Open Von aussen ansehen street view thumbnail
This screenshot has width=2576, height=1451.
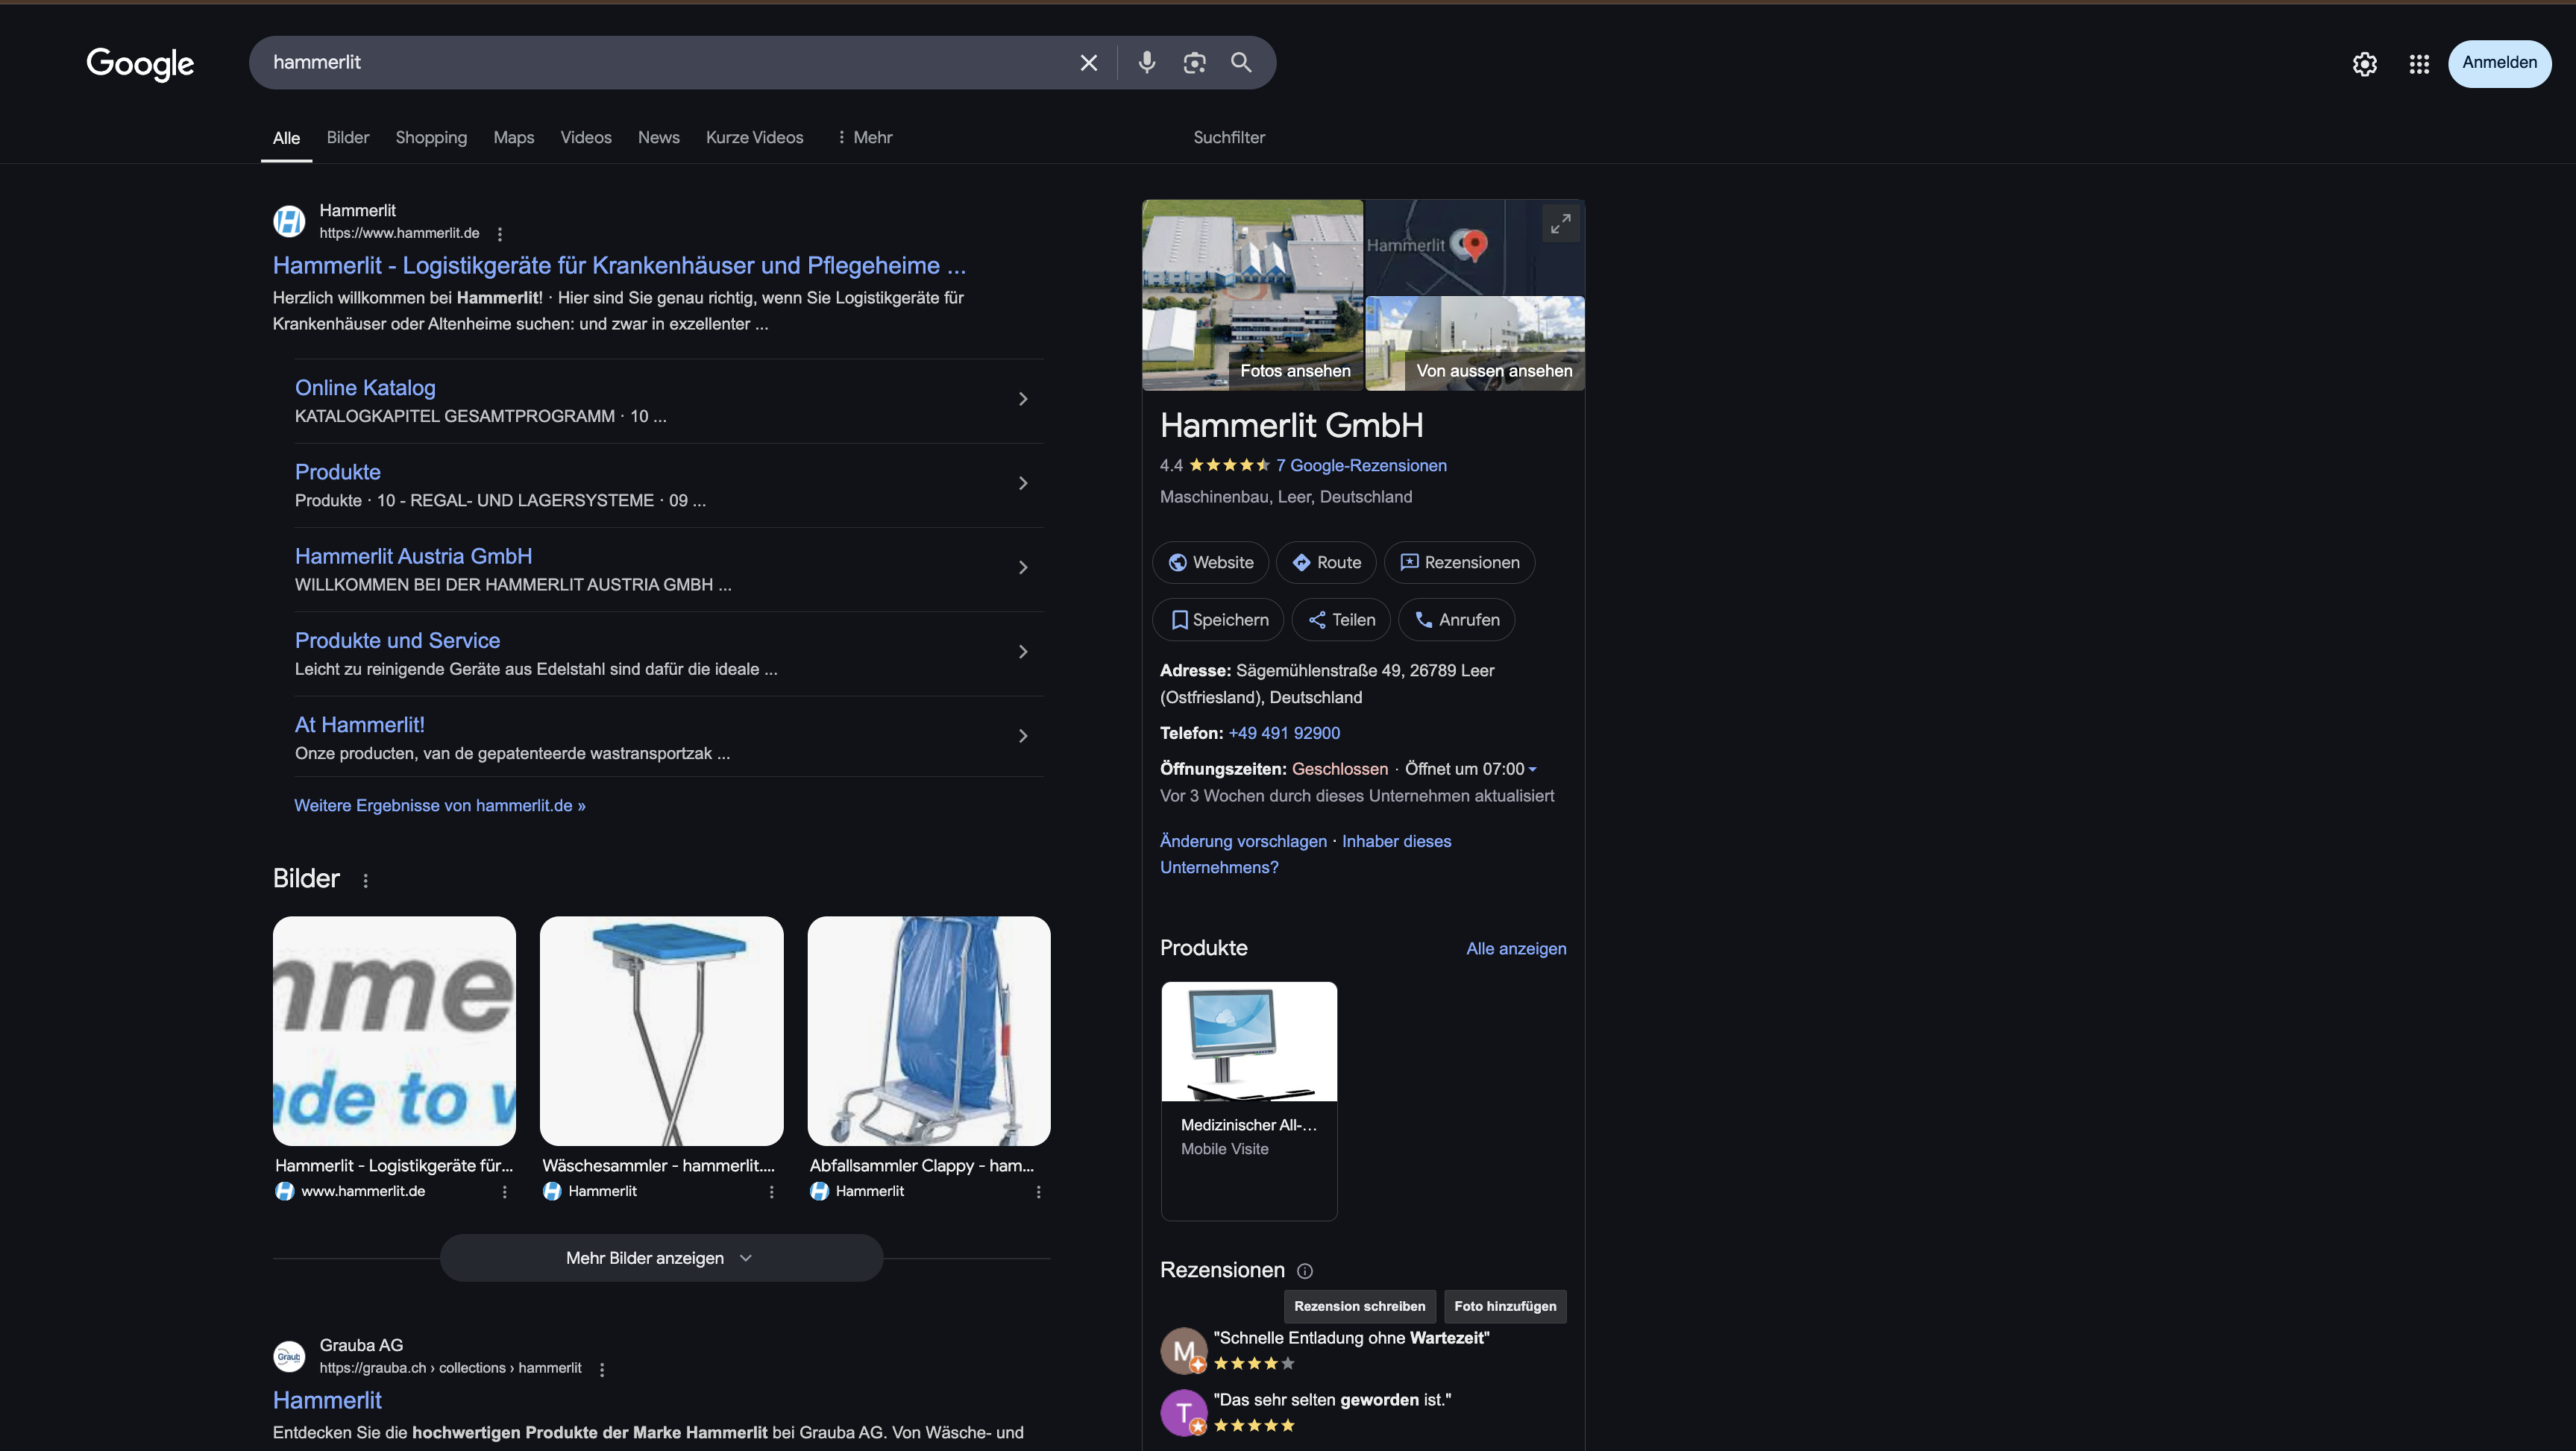click(x=1475, y=343)
